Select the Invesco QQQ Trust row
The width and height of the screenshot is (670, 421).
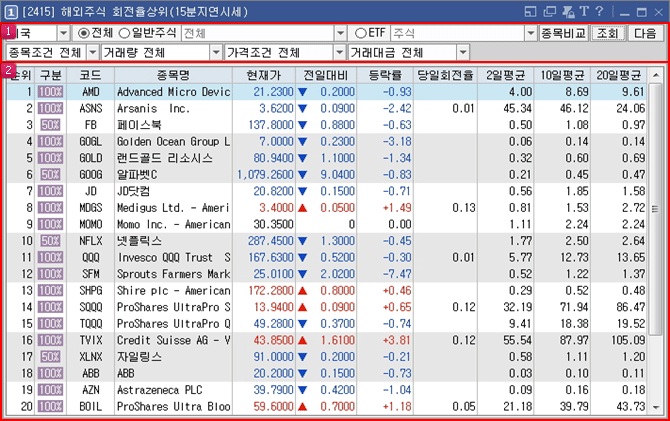point(326,258)
